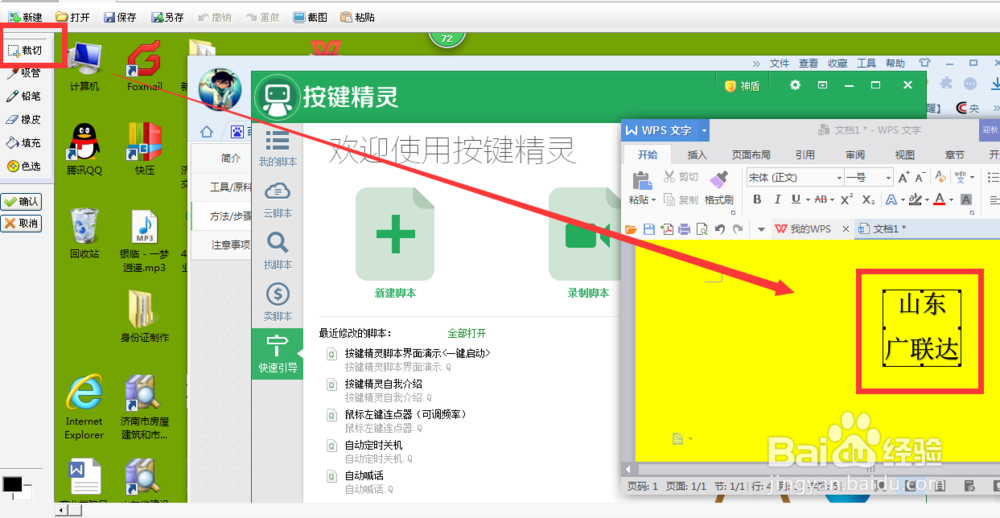This screenshot has width=1000, height=518.
Task: Click 新建脚本 green plus tile
Action: [395, 234]
